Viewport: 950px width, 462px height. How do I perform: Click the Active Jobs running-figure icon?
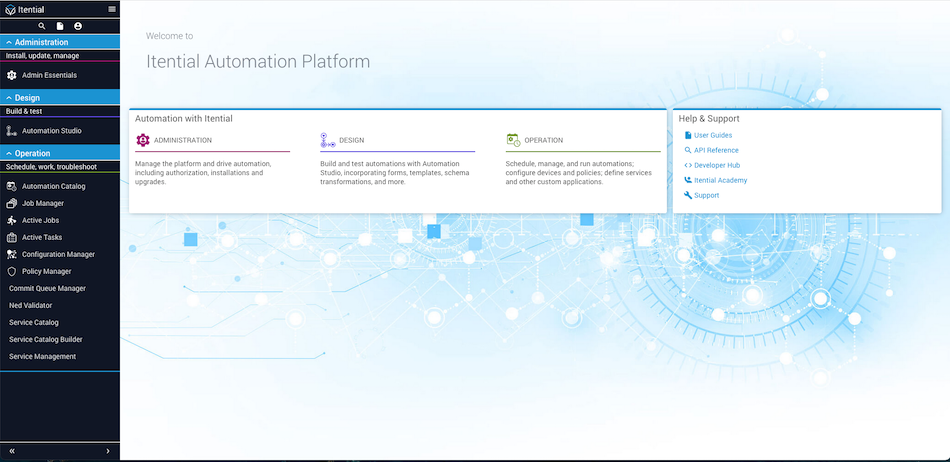tap(12, 220)
